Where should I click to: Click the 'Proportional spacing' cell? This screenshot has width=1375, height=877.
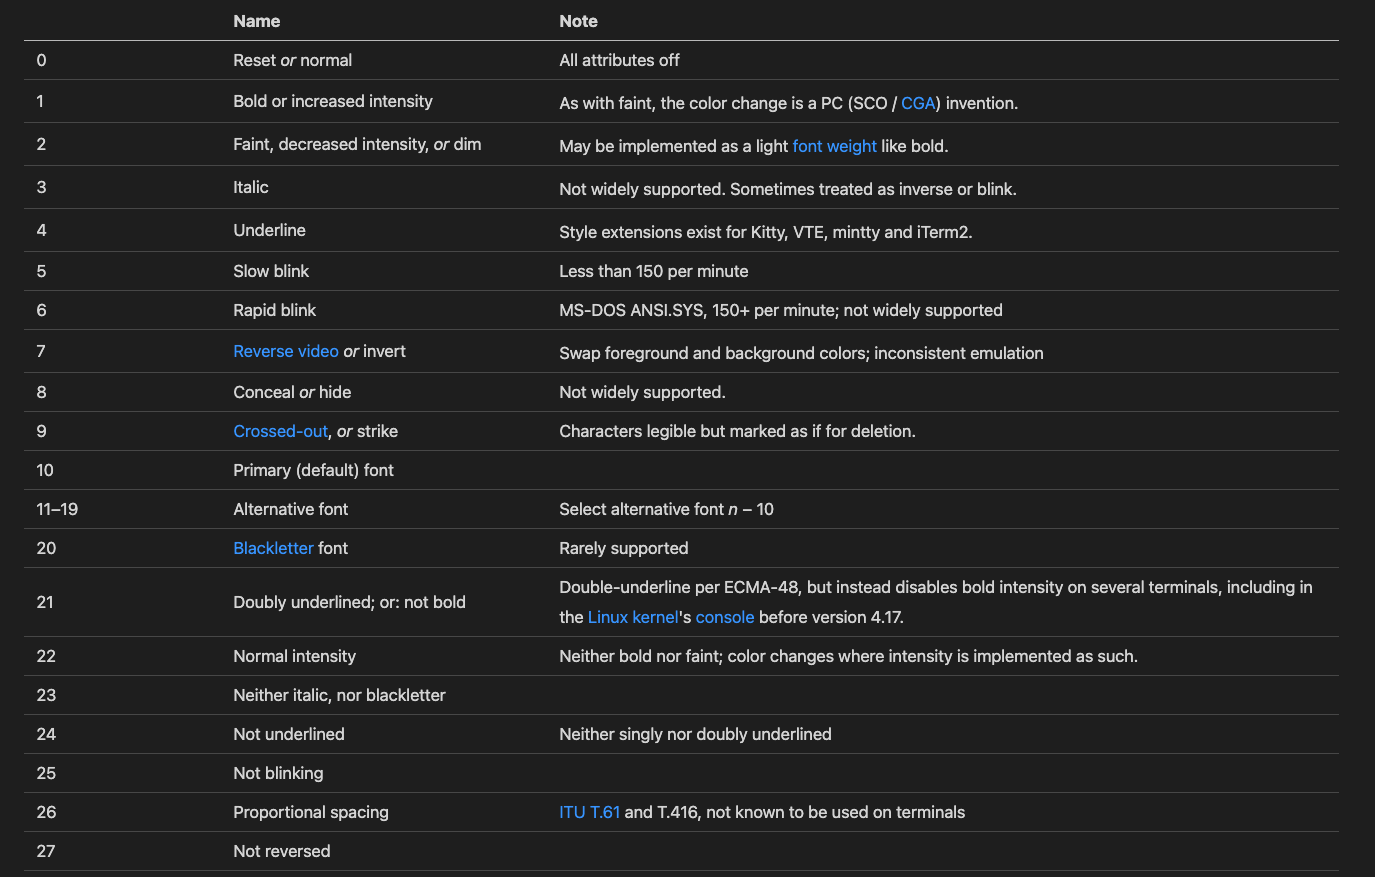pyautogui.click(x=310, y=812)
